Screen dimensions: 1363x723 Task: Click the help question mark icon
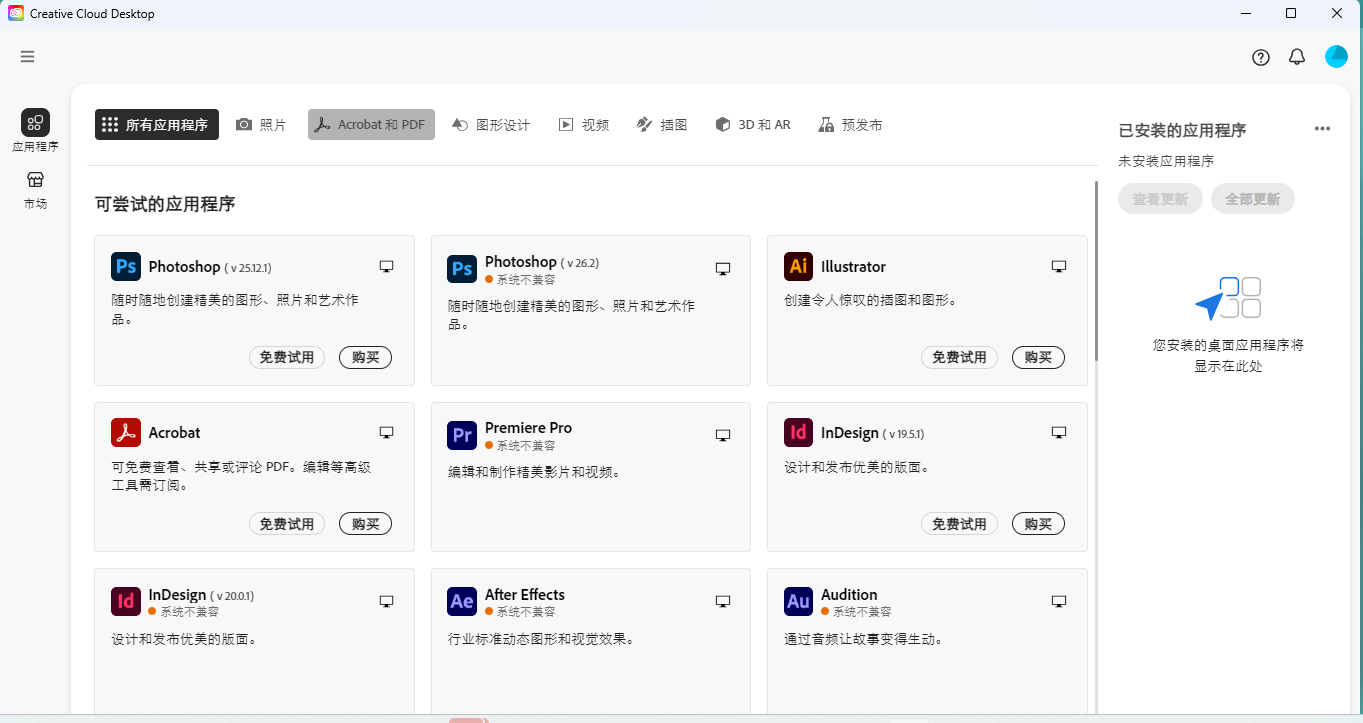pos(1261,57)
